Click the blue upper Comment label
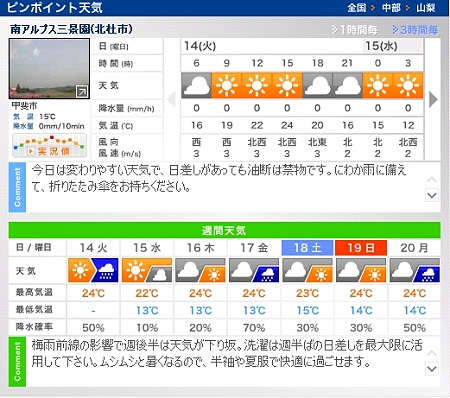This screenshot has height=398, width=450. (x=17, y=187)
